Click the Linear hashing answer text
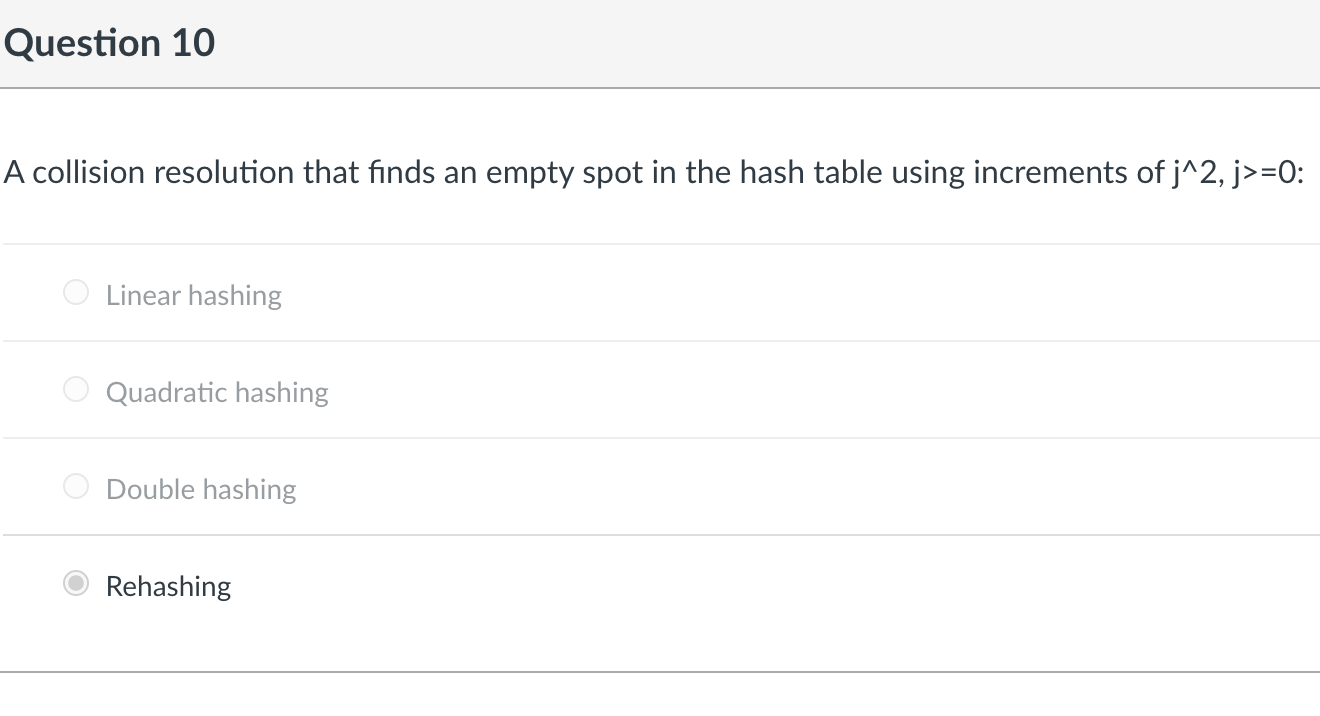Image resolution: width=1320 pixels, height=716 pixels. 193,295
